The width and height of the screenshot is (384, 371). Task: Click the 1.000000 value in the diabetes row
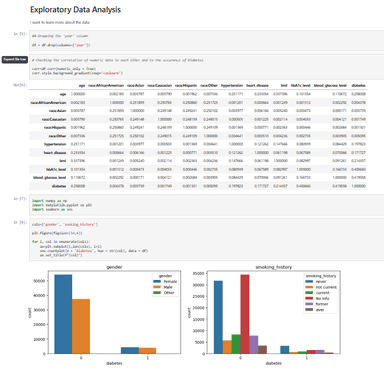(x=358, y=186)
